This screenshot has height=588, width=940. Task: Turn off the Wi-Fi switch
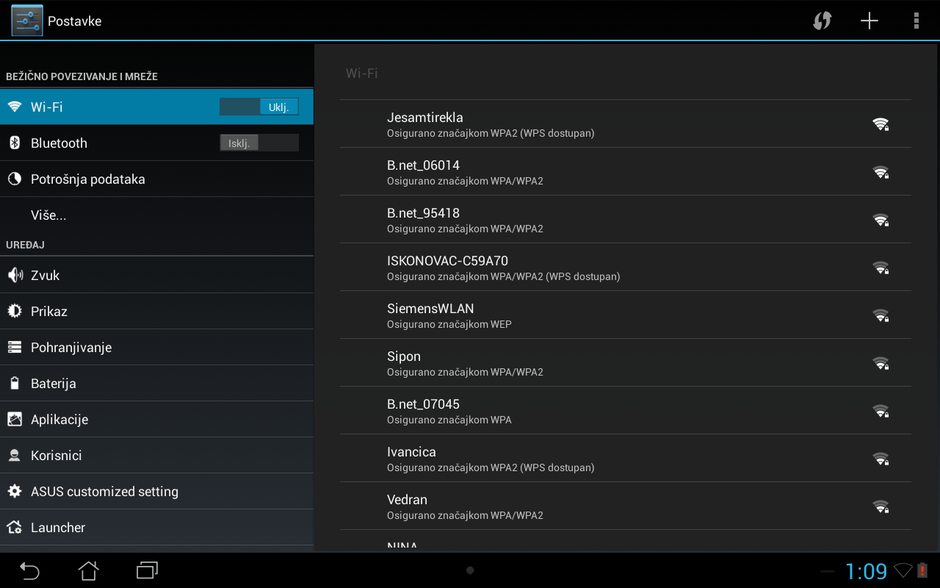coord(259,107)
